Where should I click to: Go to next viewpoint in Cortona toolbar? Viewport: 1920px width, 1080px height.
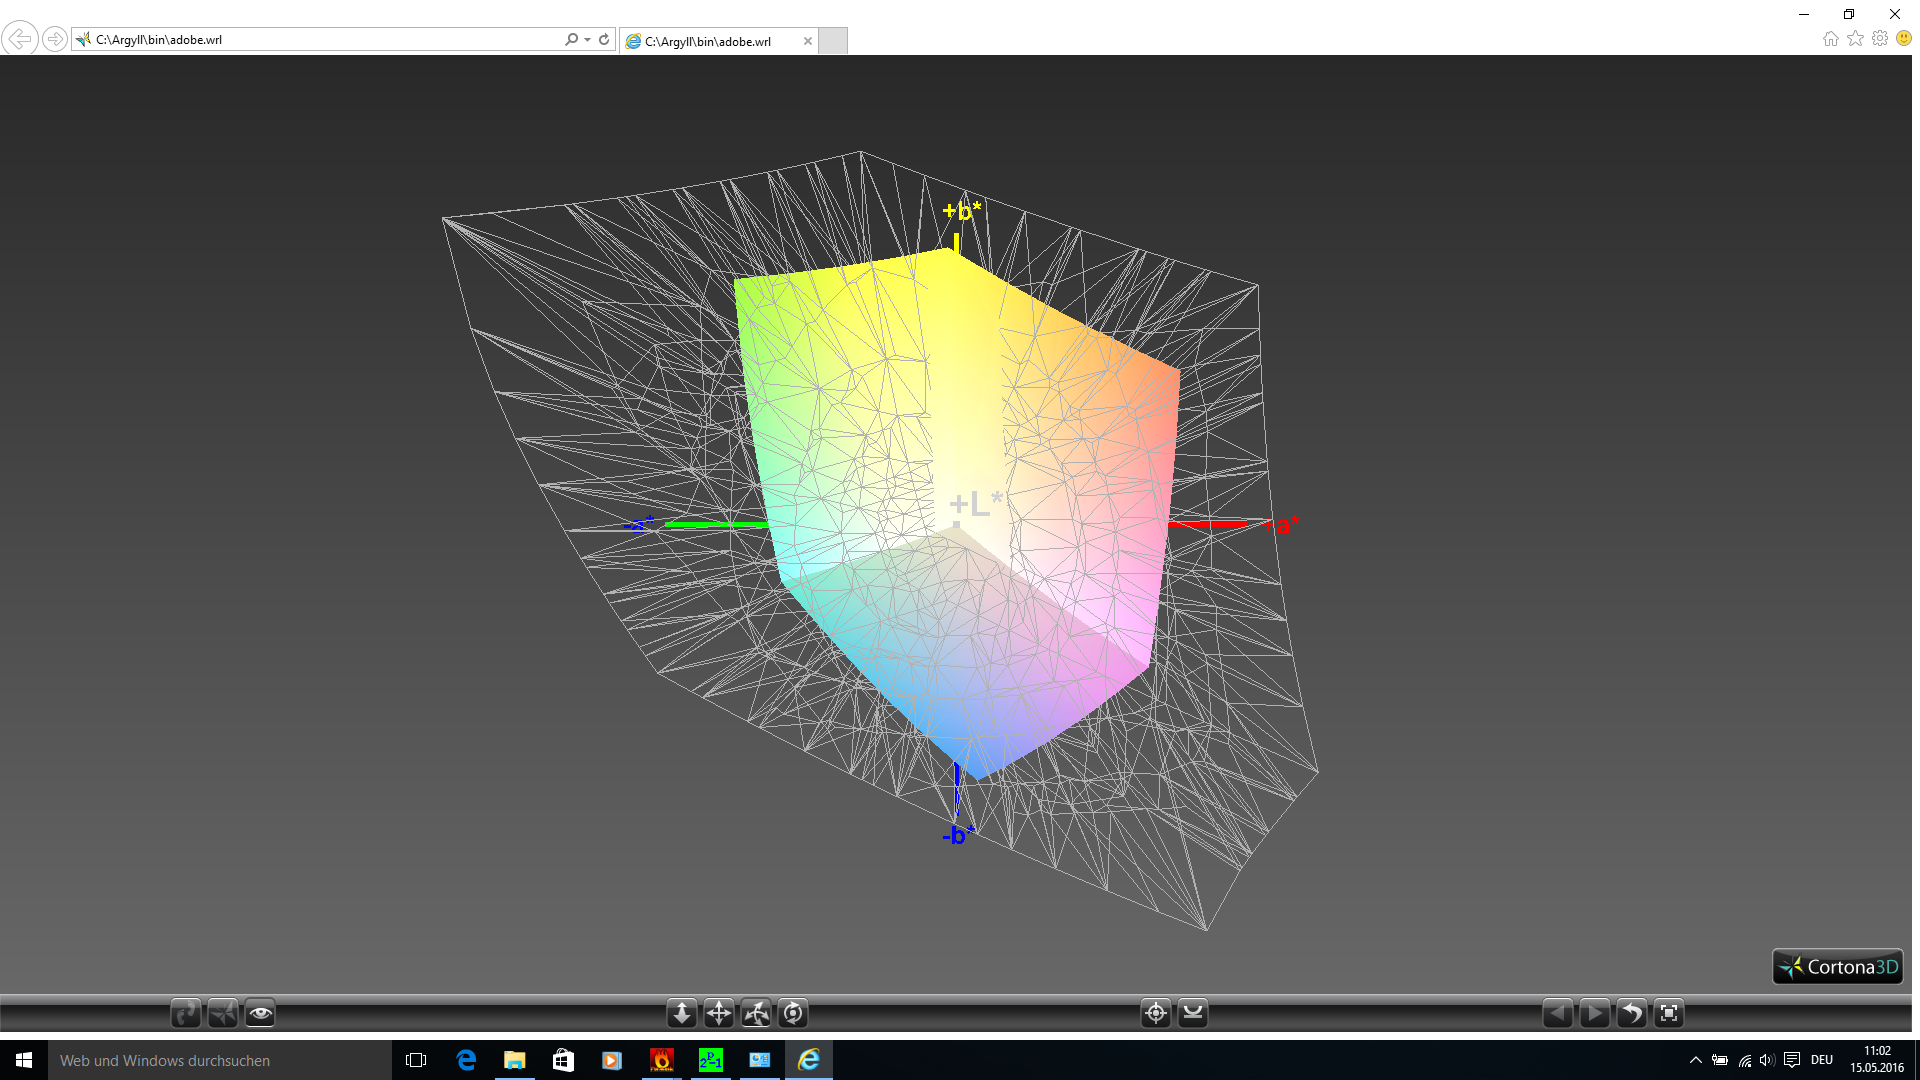tap(1595, 1013)
